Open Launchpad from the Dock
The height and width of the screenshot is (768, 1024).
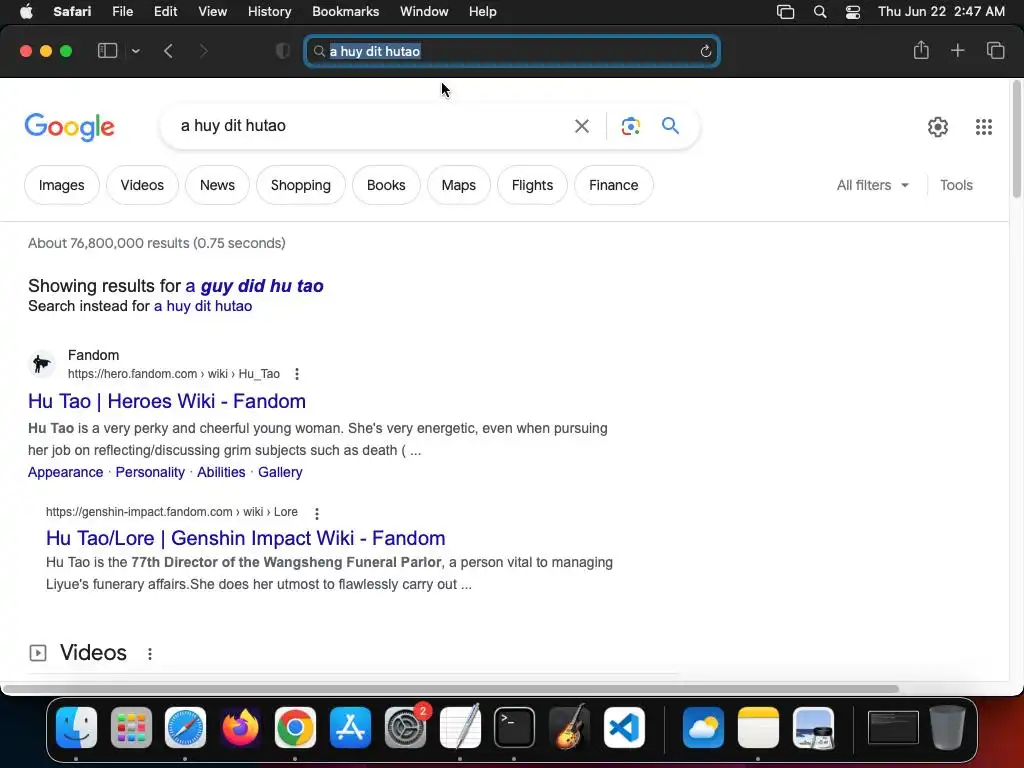tap(131, 728)
